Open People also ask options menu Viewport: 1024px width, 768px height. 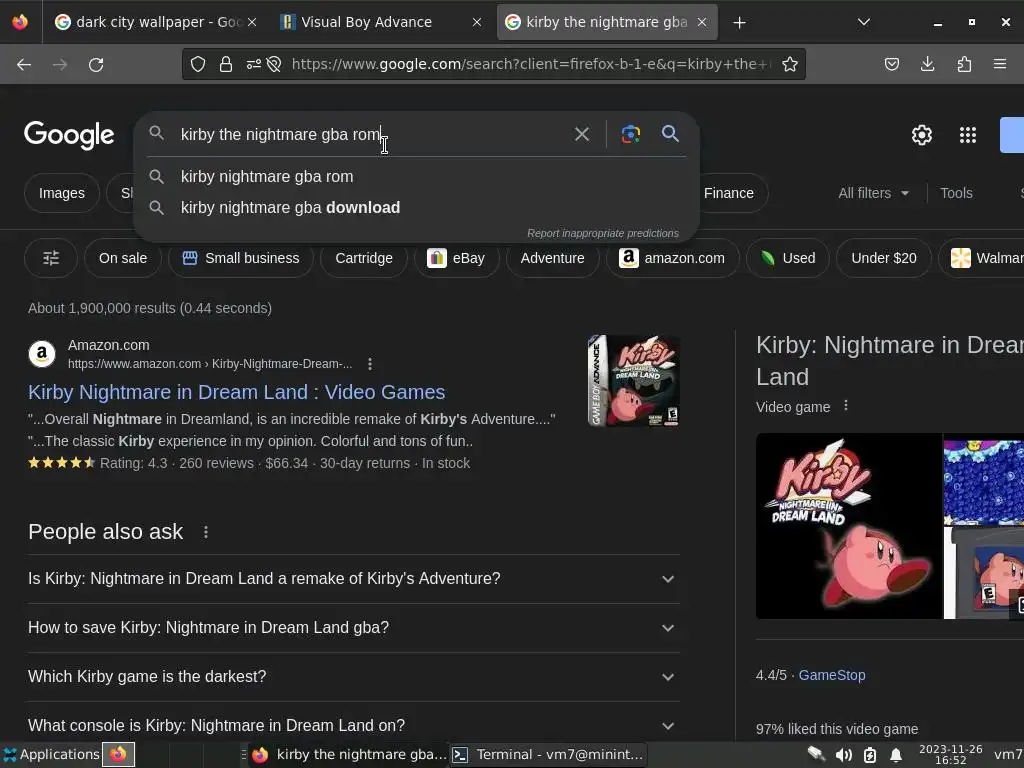[x=206, y=532]
